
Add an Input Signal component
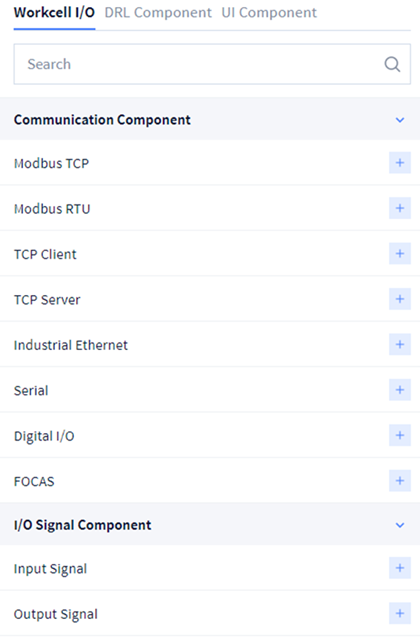(x=399, y=568)
